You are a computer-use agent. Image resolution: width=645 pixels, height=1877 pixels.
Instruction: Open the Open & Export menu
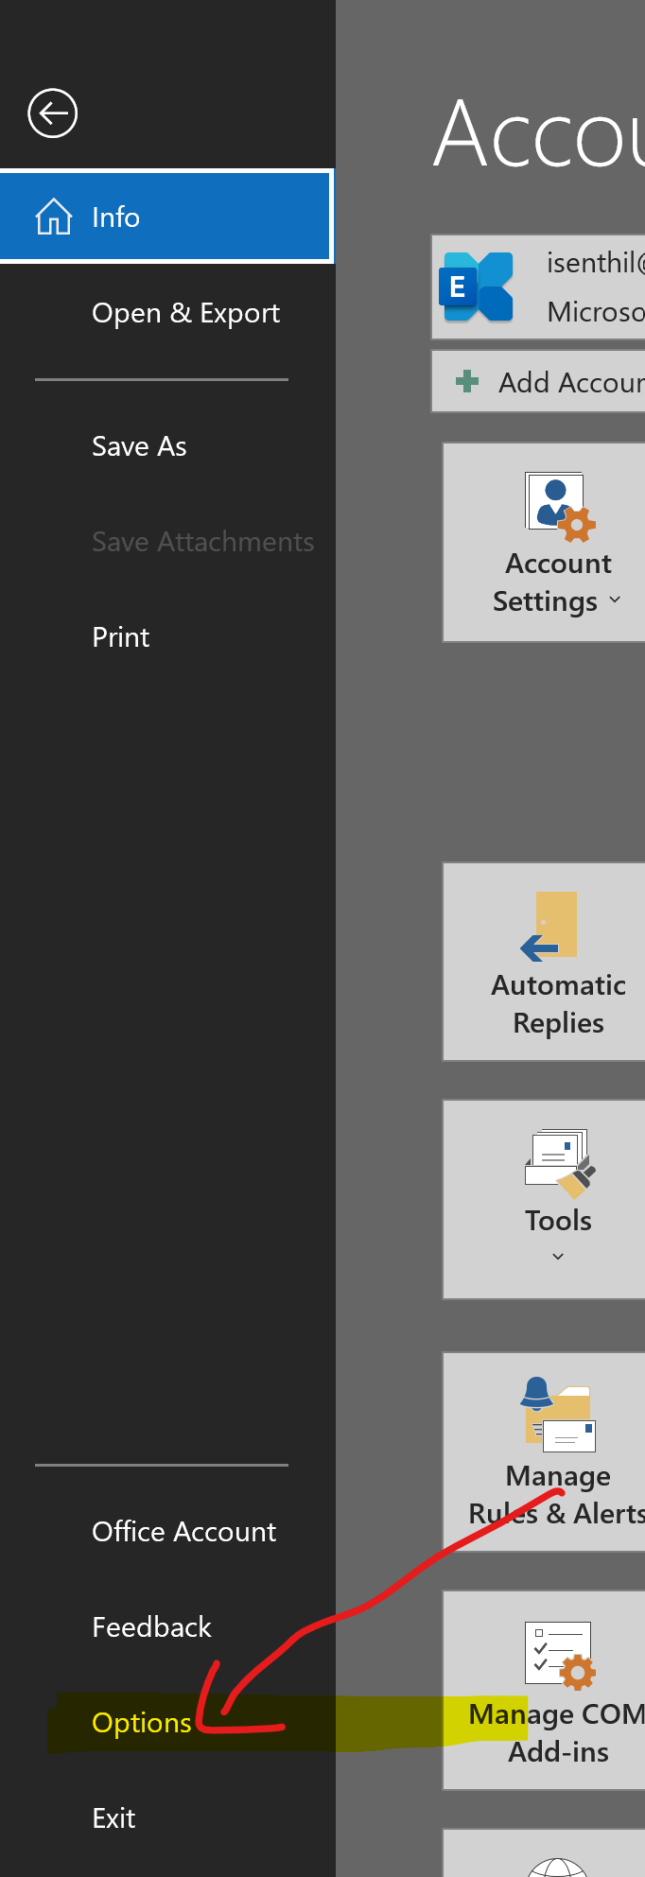(185, 313)
